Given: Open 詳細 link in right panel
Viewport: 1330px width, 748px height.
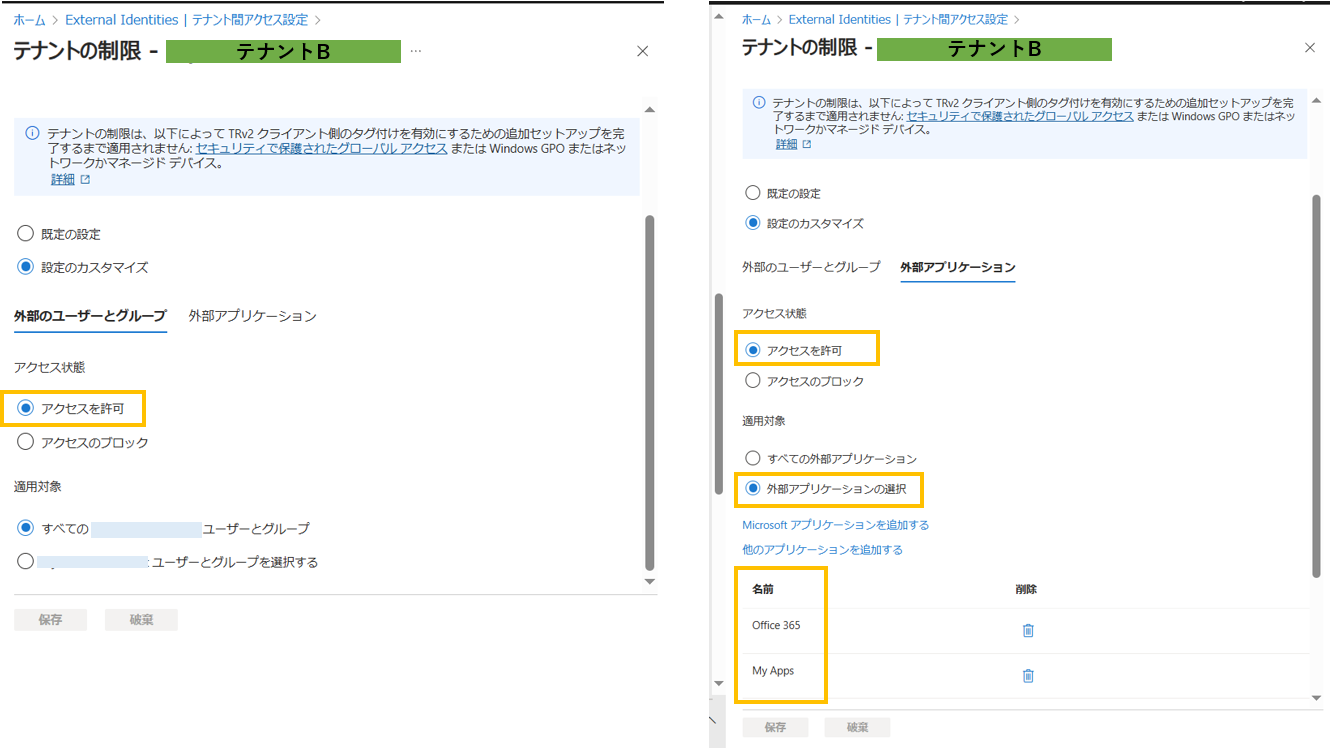Looking at the screenshot, I should (787, 144).
